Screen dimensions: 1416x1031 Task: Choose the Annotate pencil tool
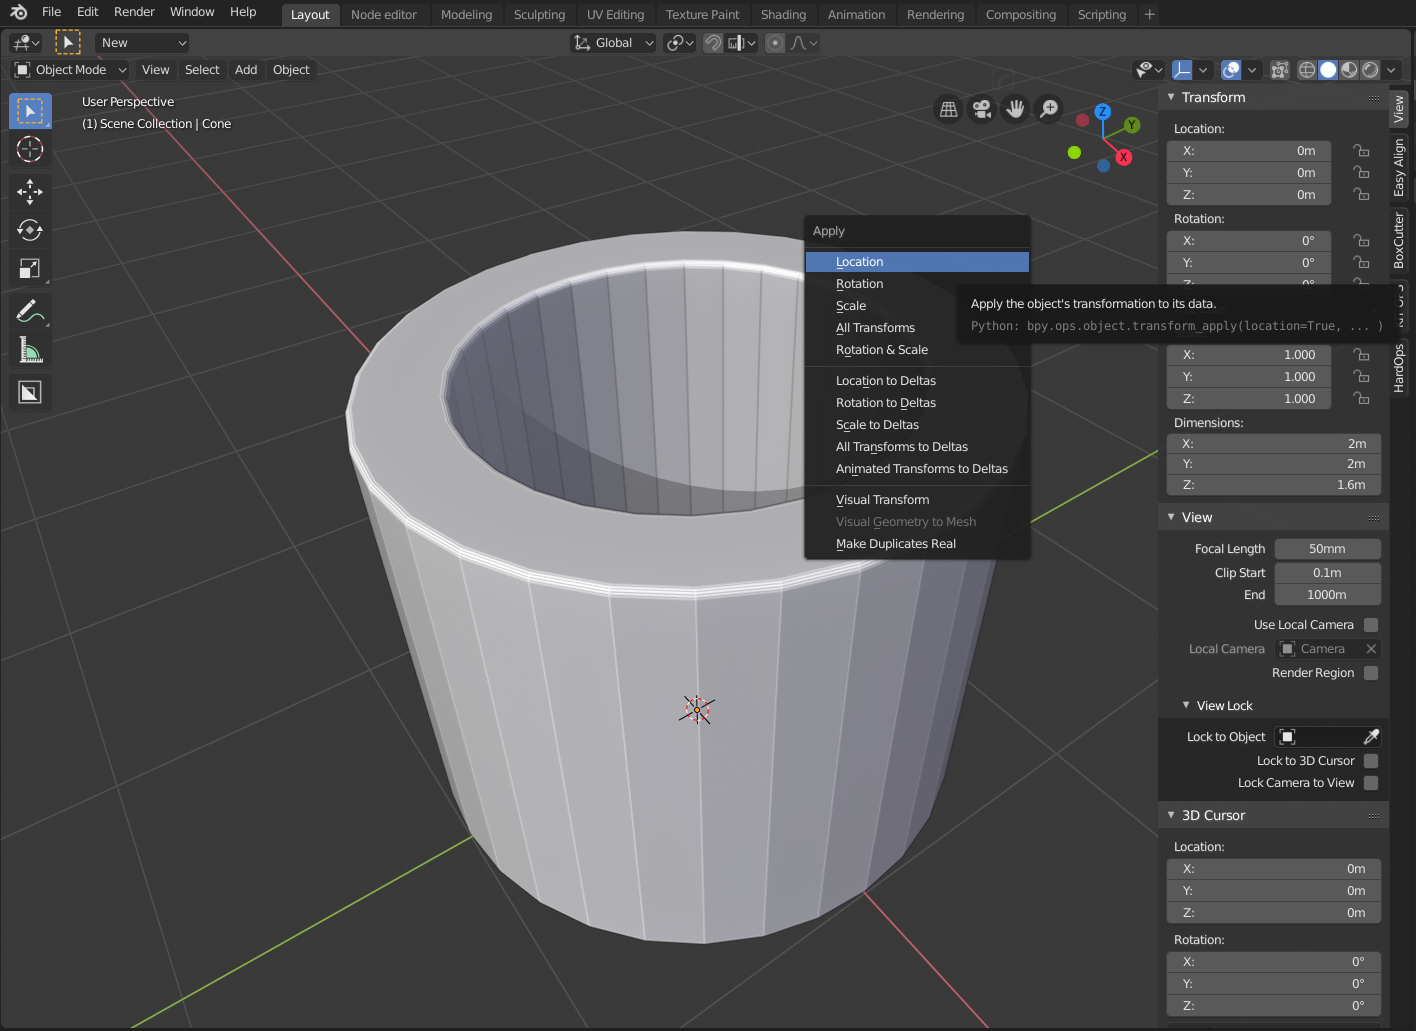[x=30, y=312]
